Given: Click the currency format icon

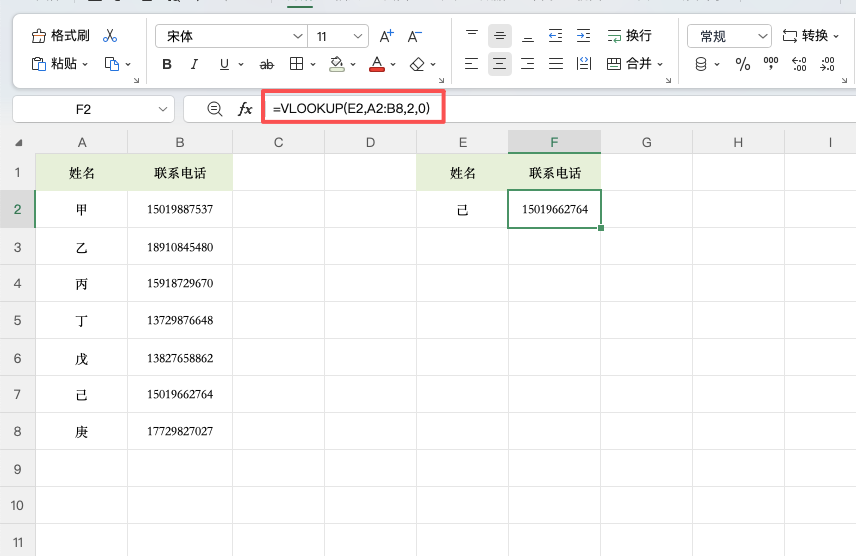Looking at the screenshot, I should point(701,64).
